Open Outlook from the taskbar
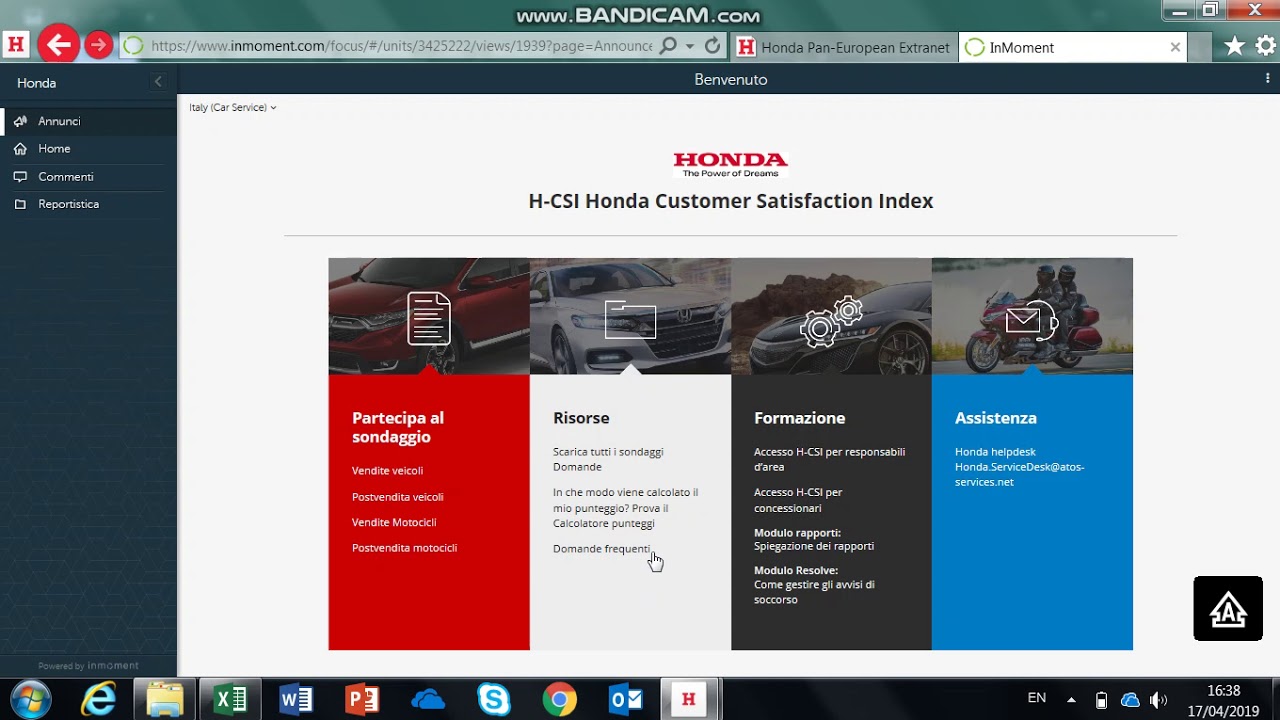1280x720 pixels. click(x=626, y=699)
